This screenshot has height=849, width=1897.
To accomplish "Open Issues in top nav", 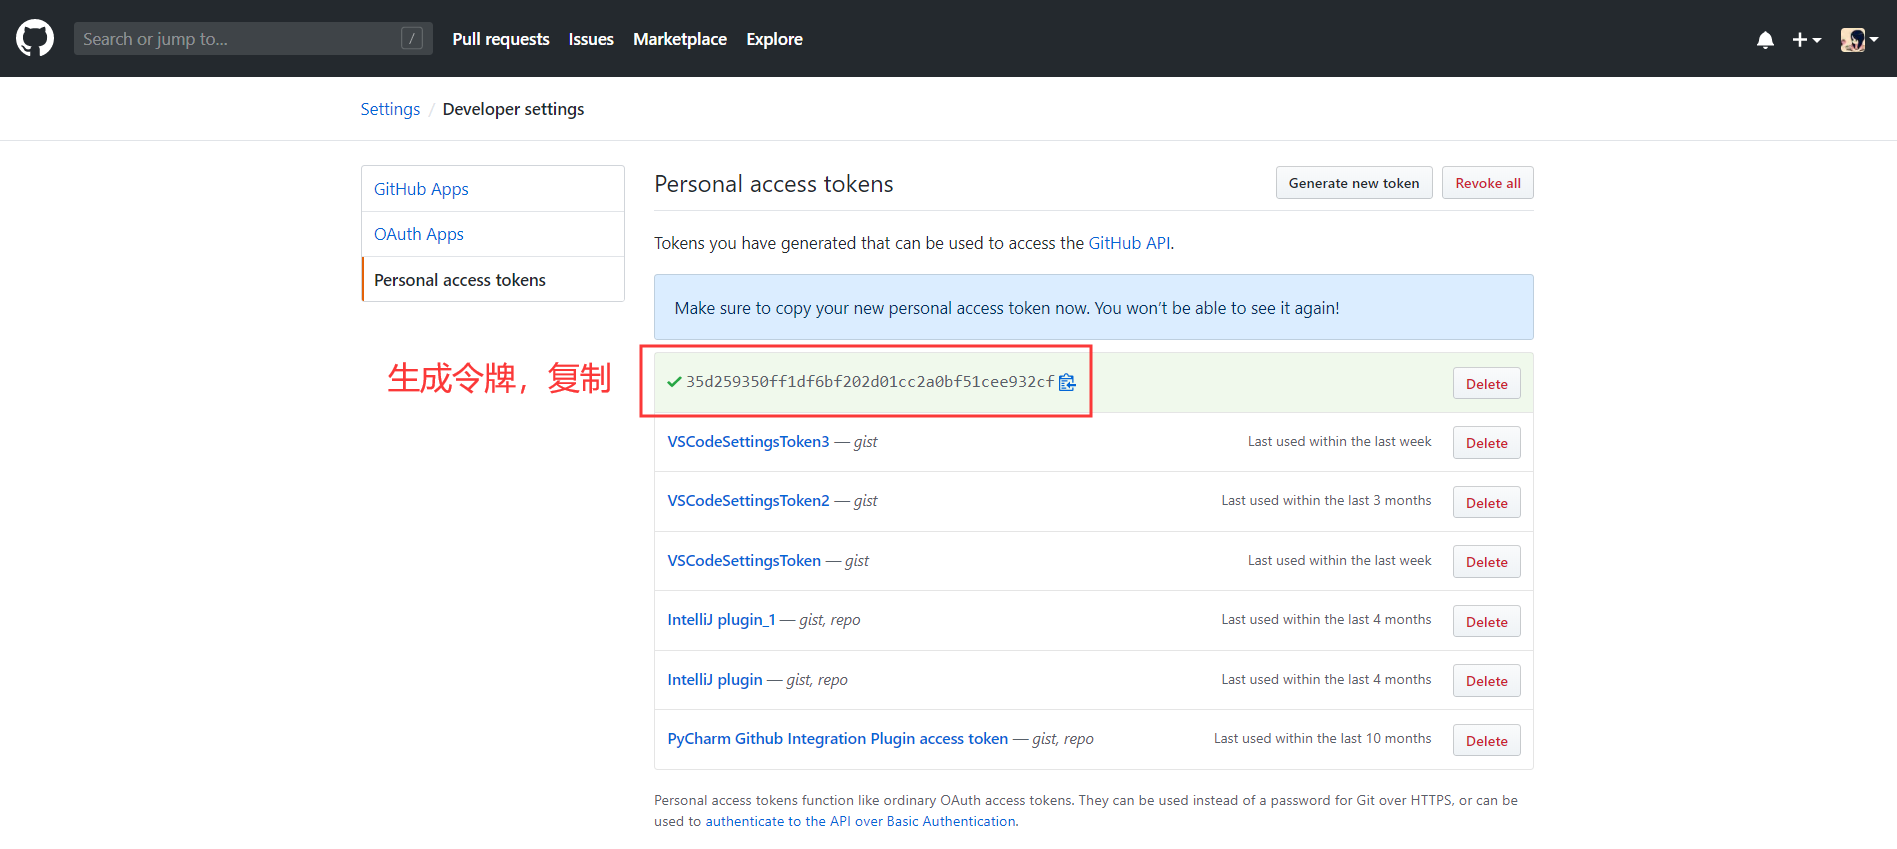I will tap(591, 39).
